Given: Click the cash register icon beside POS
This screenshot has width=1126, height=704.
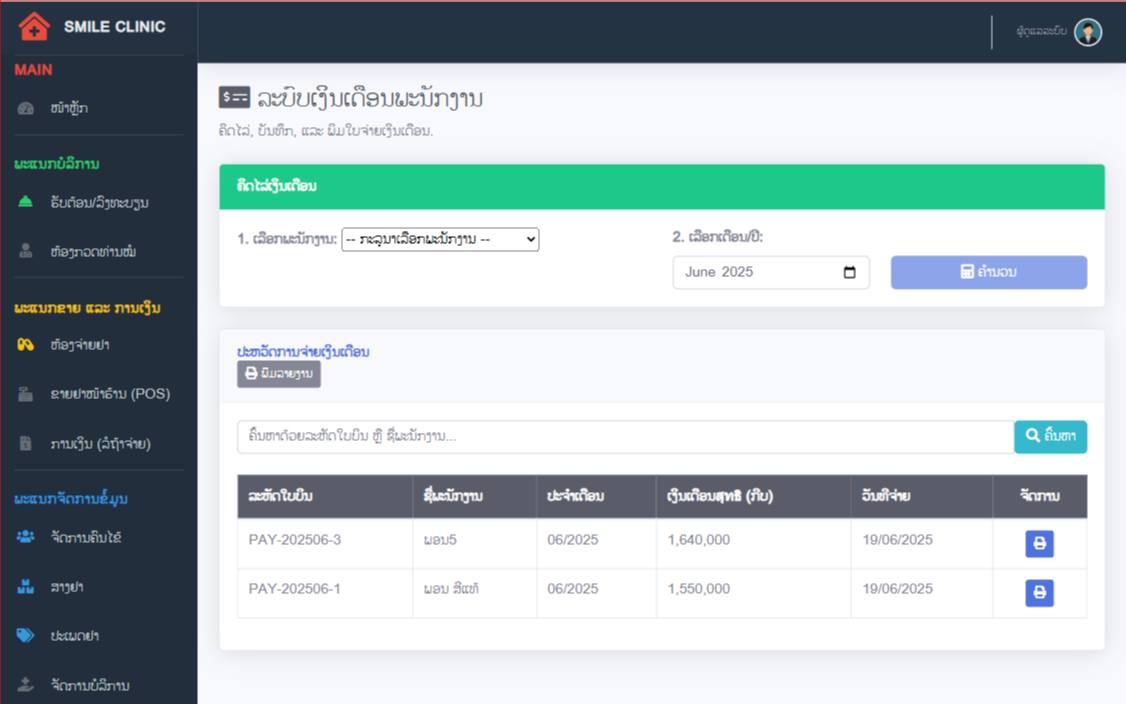Looking at the screenshot, I should (x=26, y=394).
